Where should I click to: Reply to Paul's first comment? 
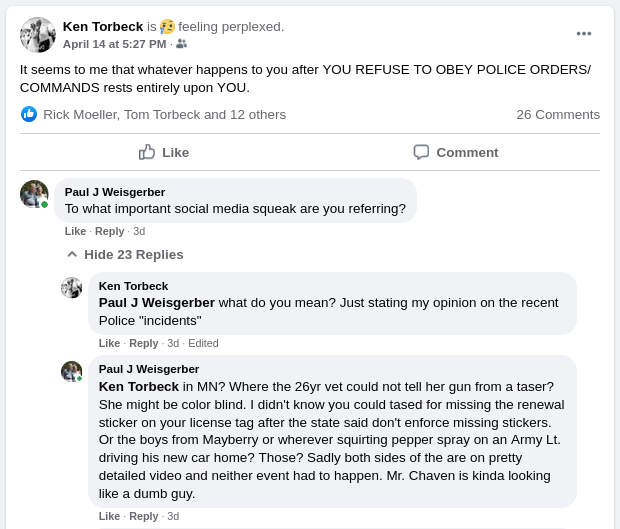[110, 231]
